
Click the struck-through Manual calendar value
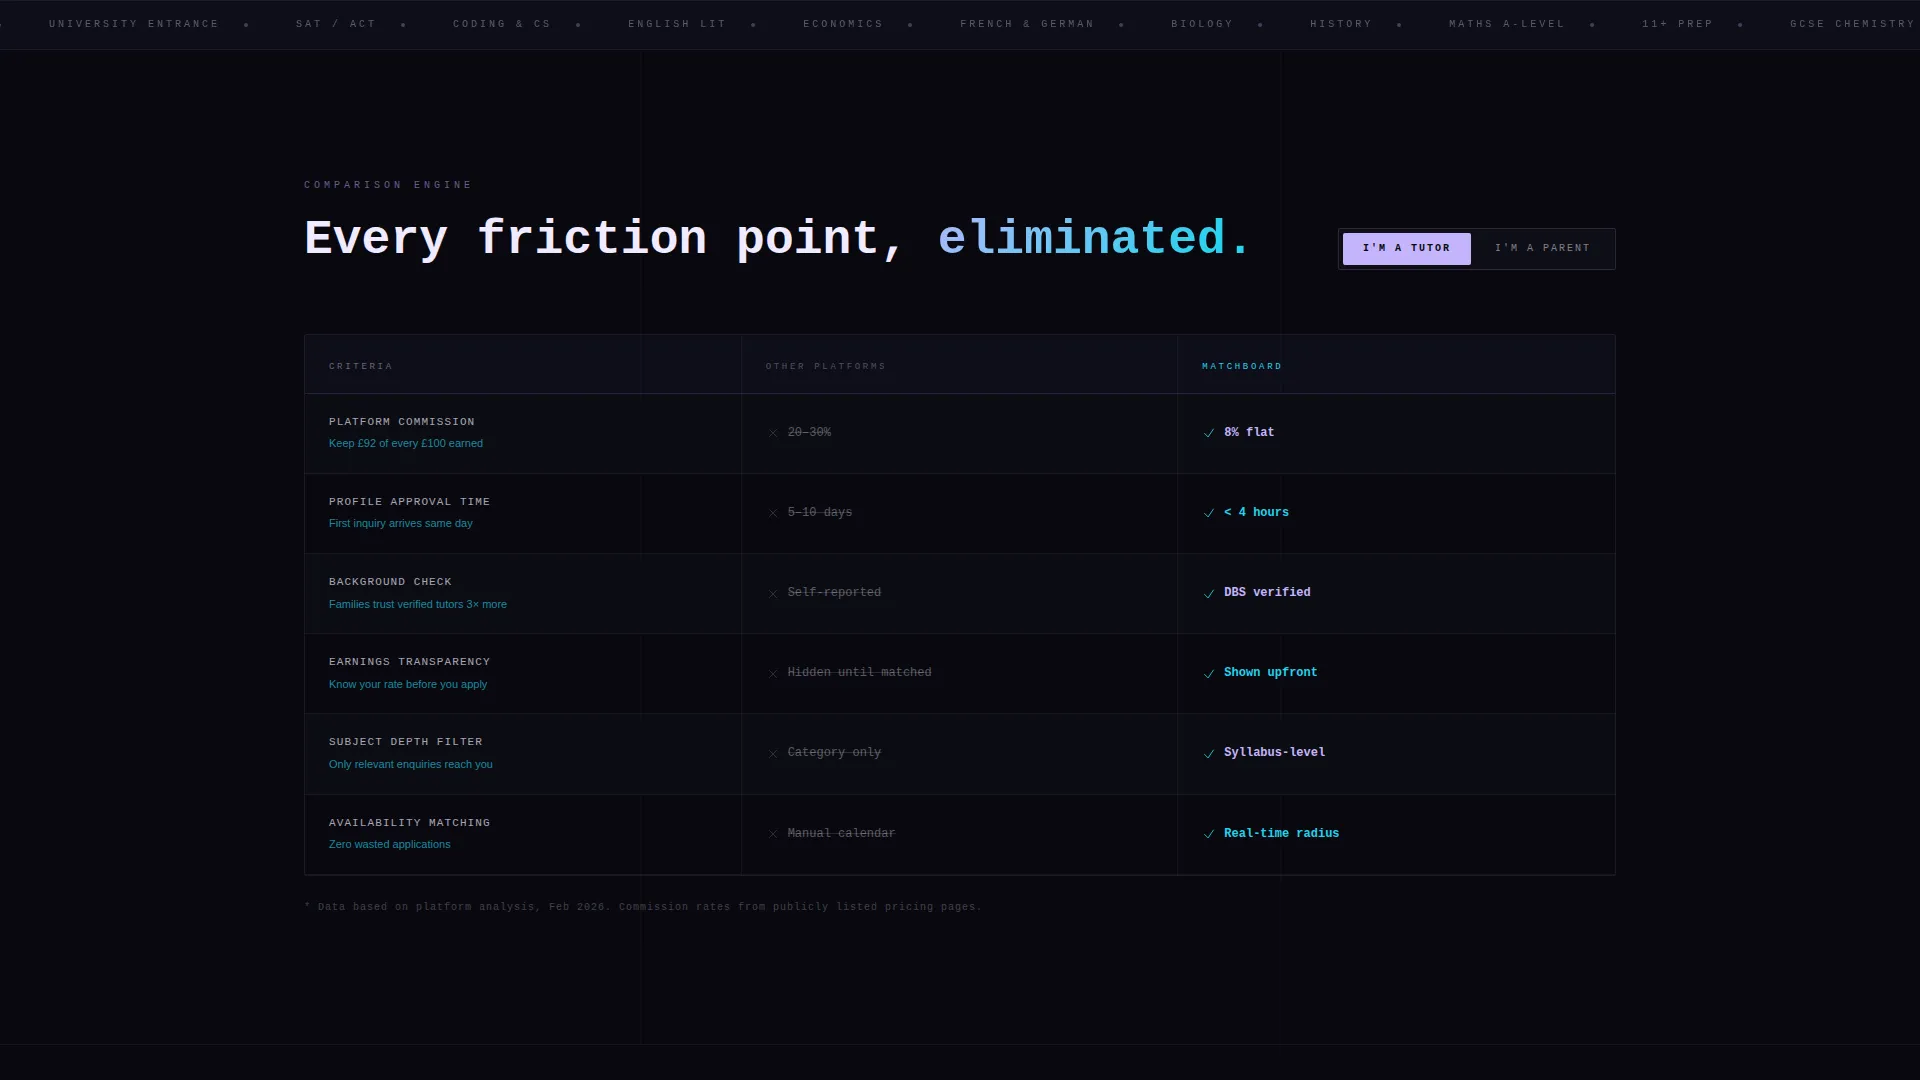[841, 834]
